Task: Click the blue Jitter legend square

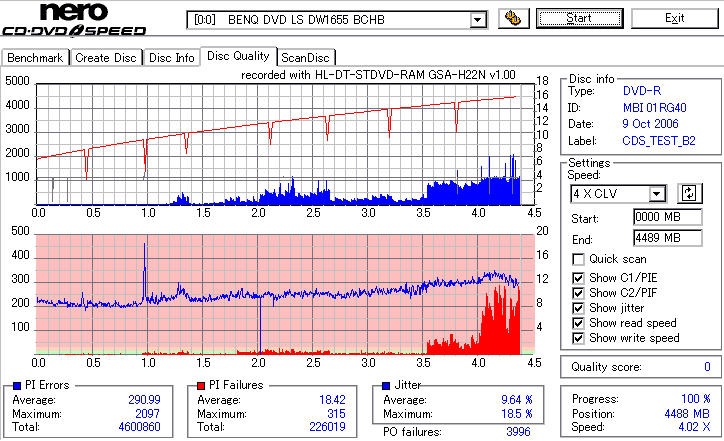Action: [x=386, y=386]
